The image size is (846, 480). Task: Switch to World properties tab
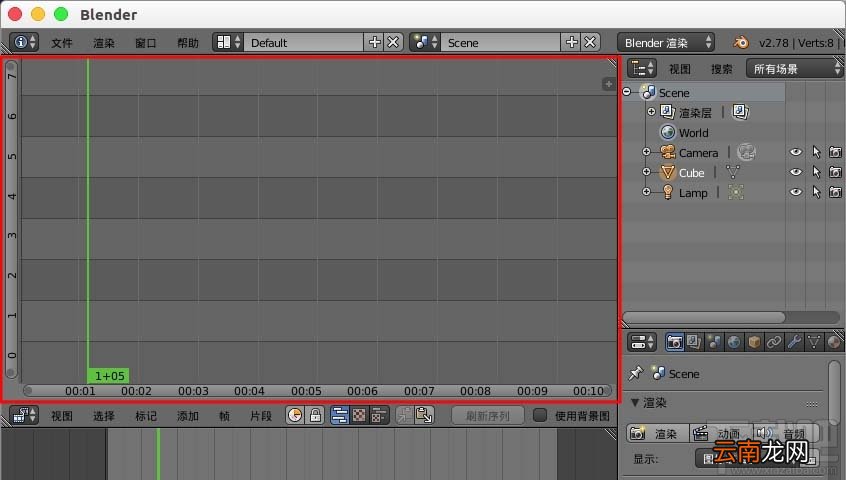pyautogui.click(x=734, y=342)
